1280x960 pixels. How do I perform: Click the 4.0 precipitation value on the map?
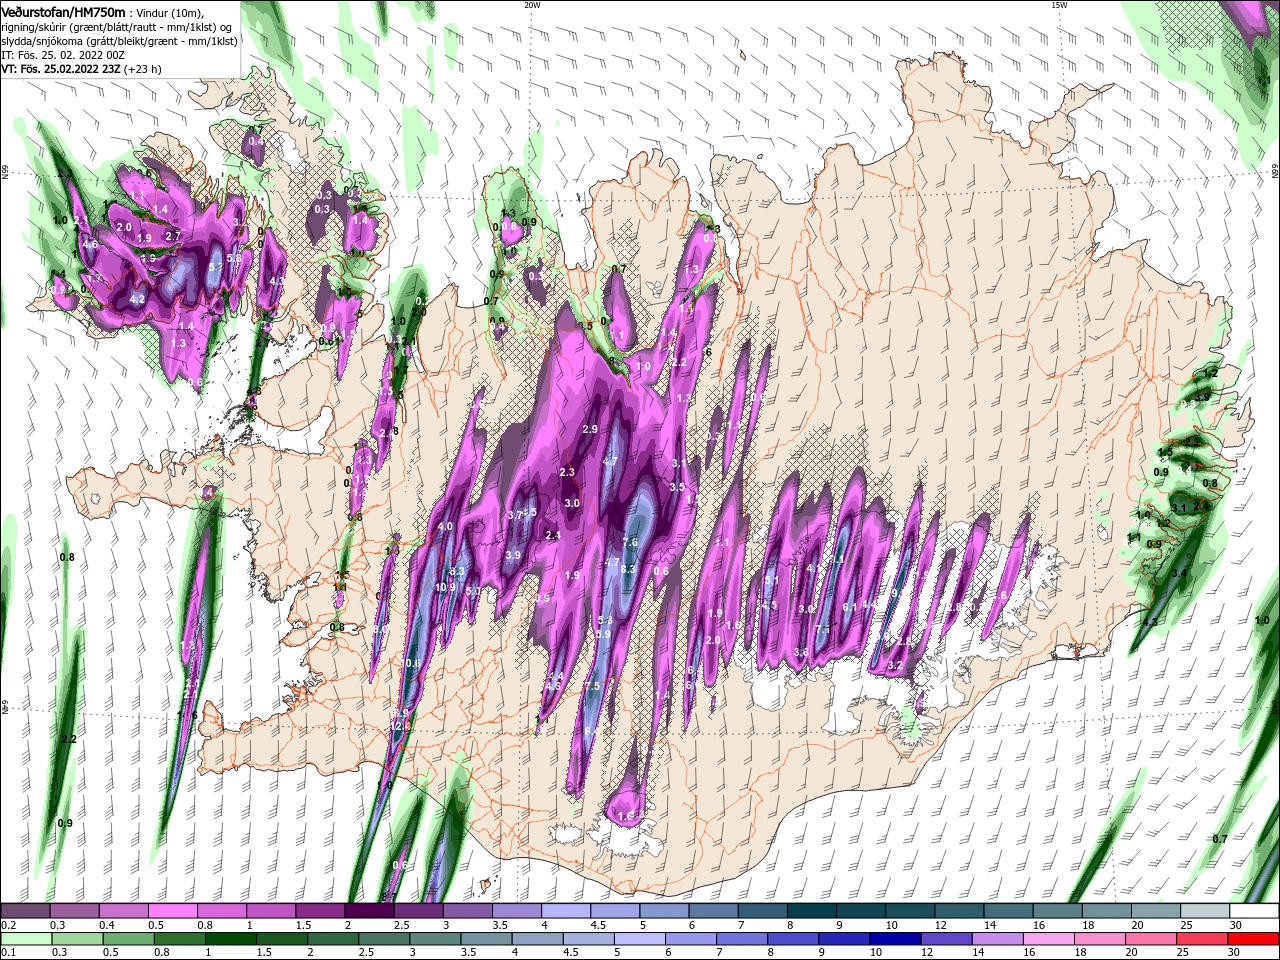coord(446,526)
